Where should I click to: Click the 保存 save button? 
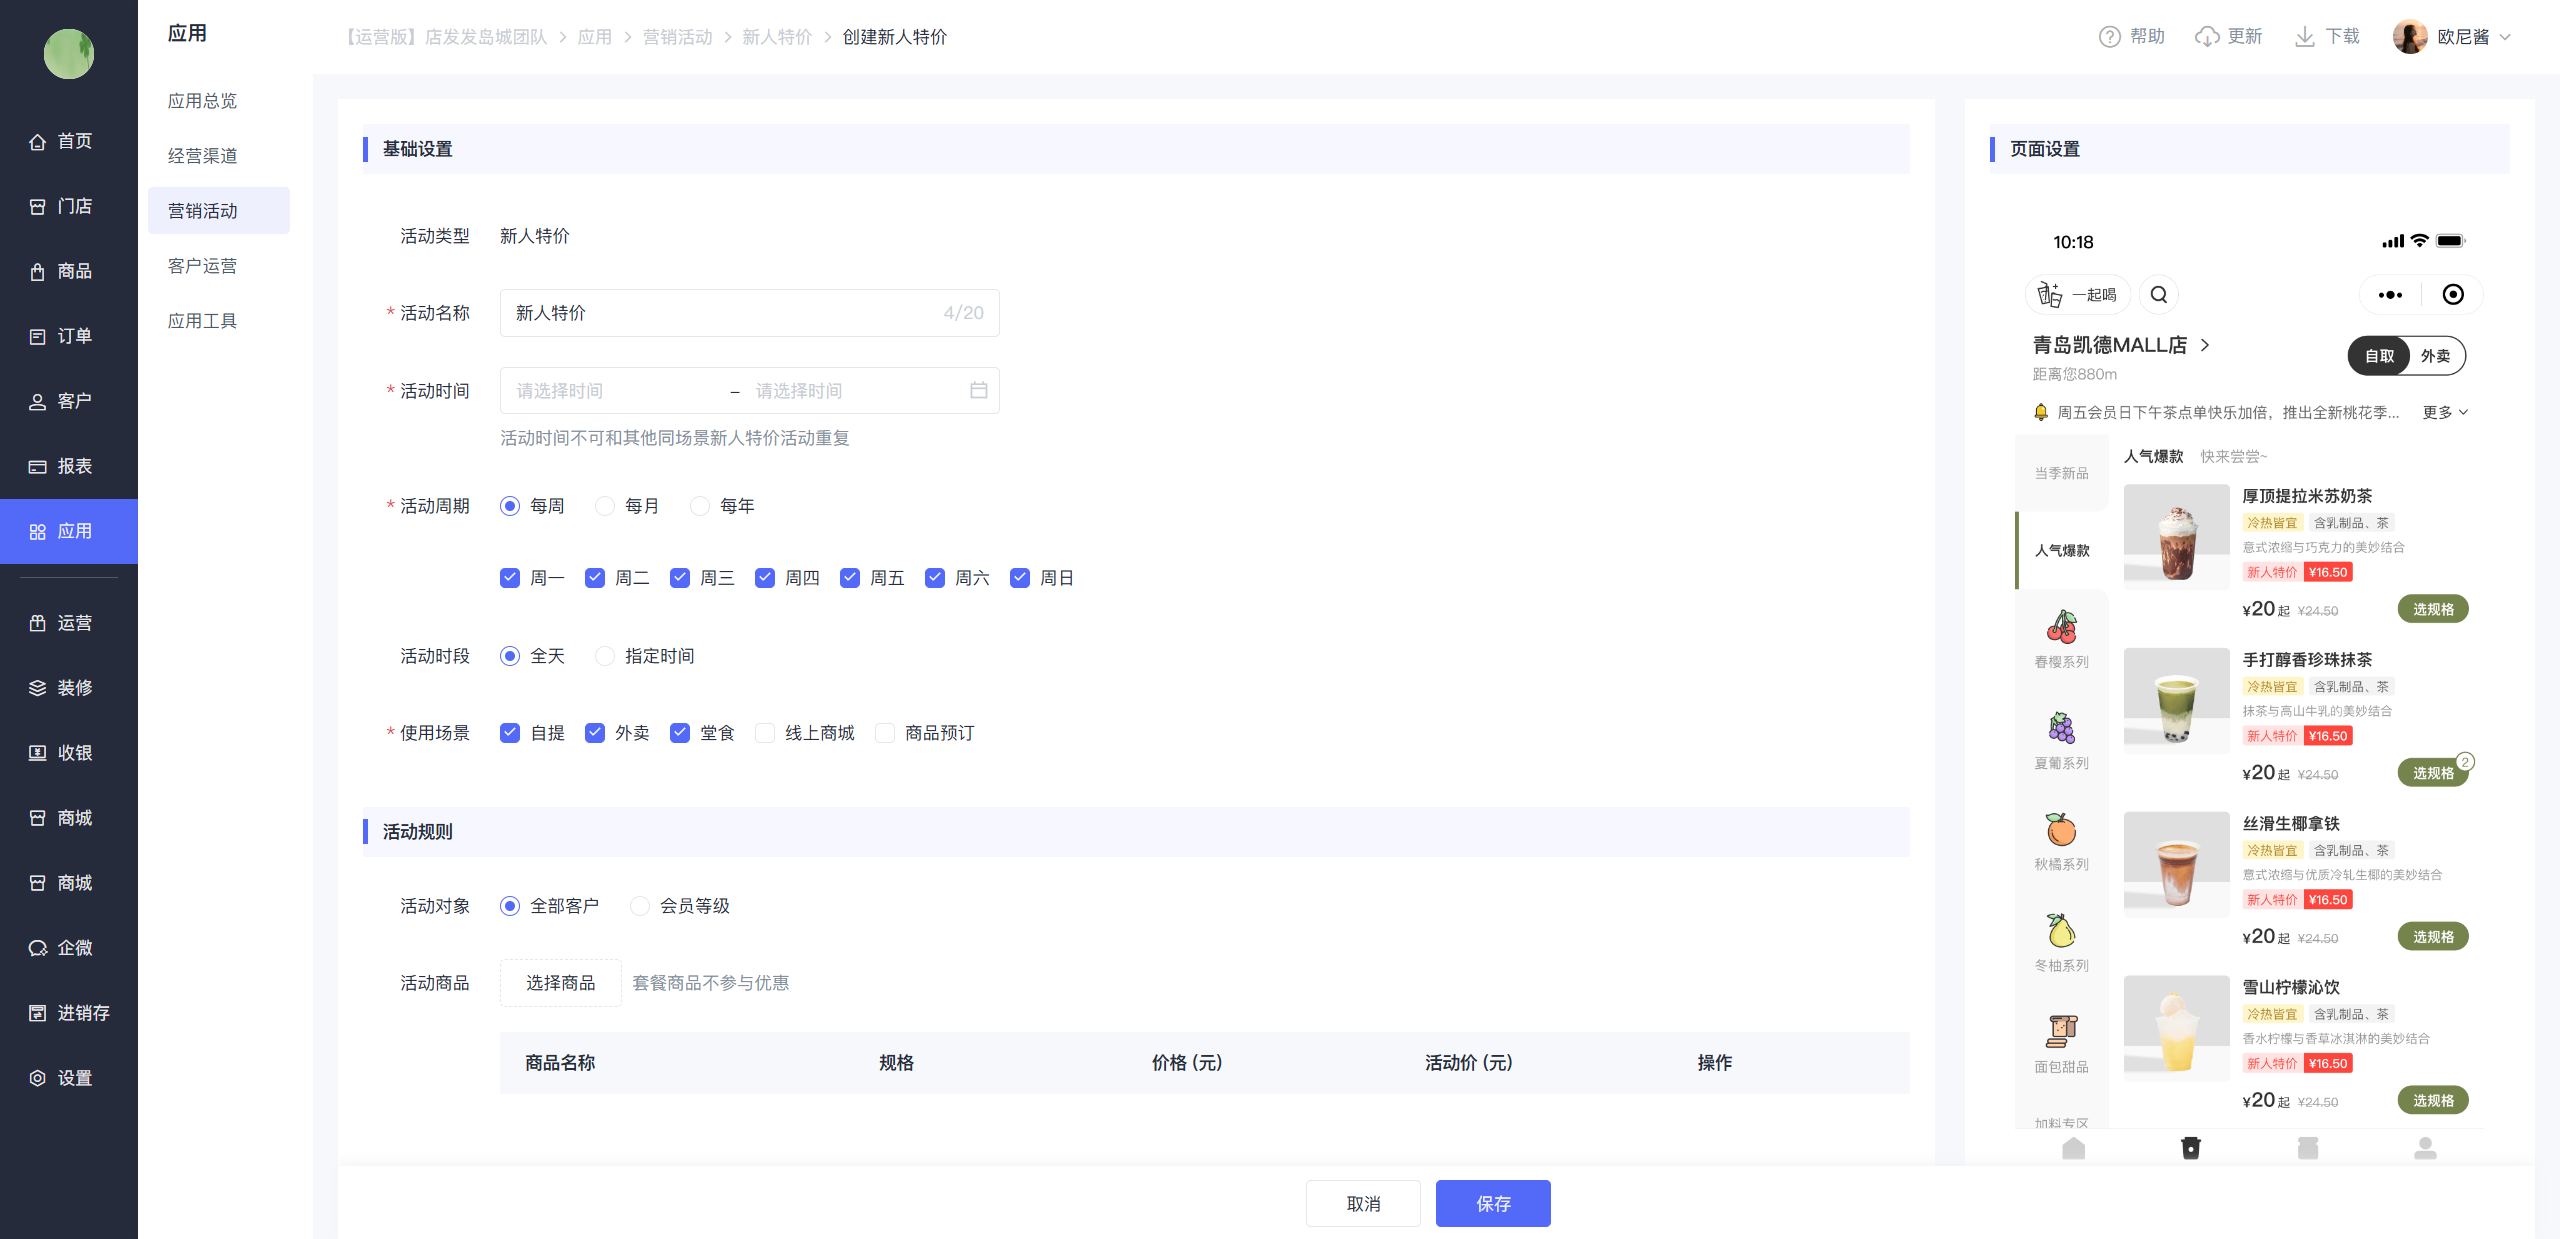(1493, 1203)
